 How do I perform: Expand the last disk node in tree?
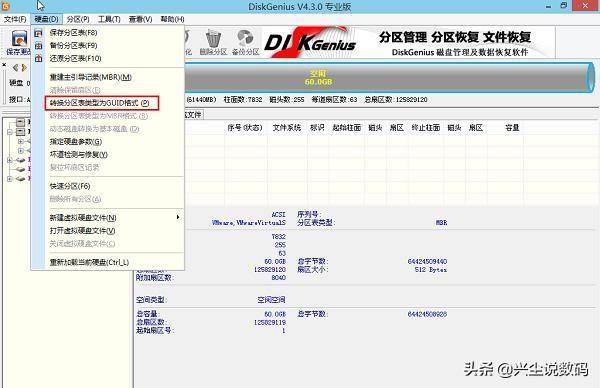click(x=10, y=179)
